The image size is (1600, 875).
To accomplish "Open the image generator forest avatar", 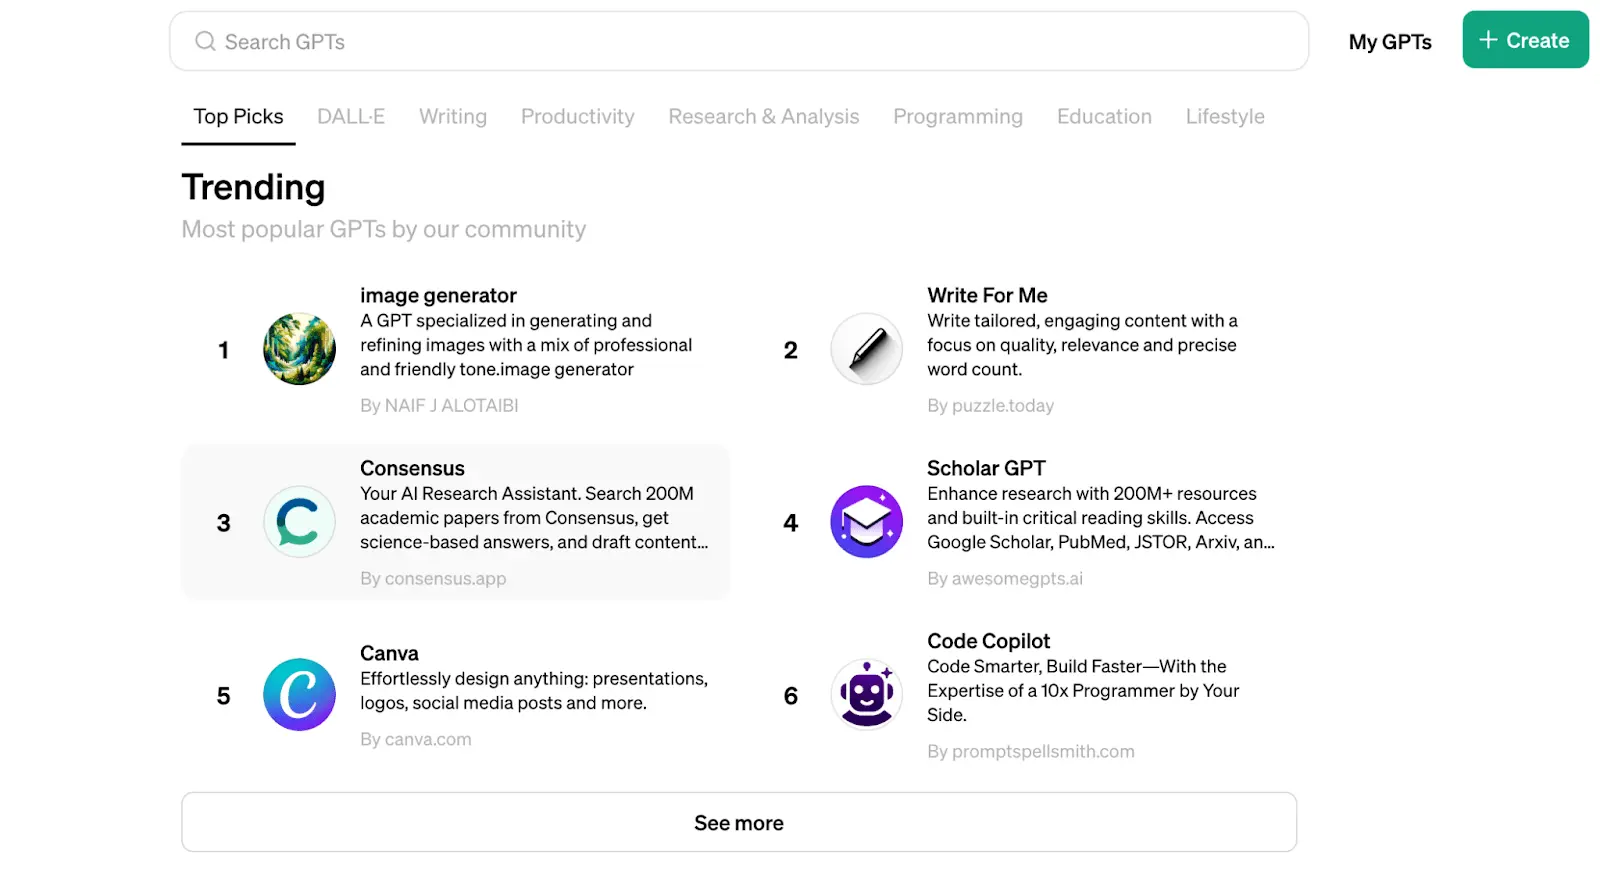I will pyautogui.click(x=299, y=349).
